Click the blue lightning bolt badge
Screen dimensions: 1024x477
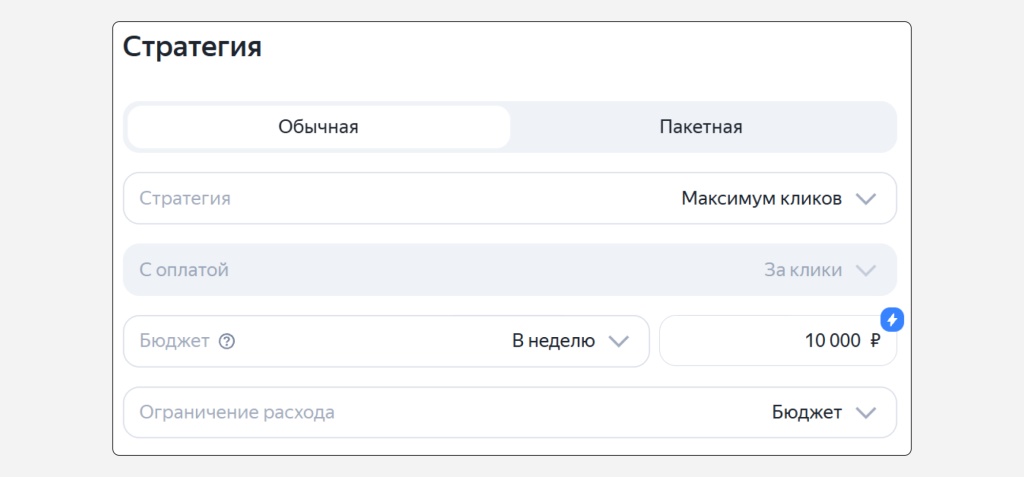892,320
